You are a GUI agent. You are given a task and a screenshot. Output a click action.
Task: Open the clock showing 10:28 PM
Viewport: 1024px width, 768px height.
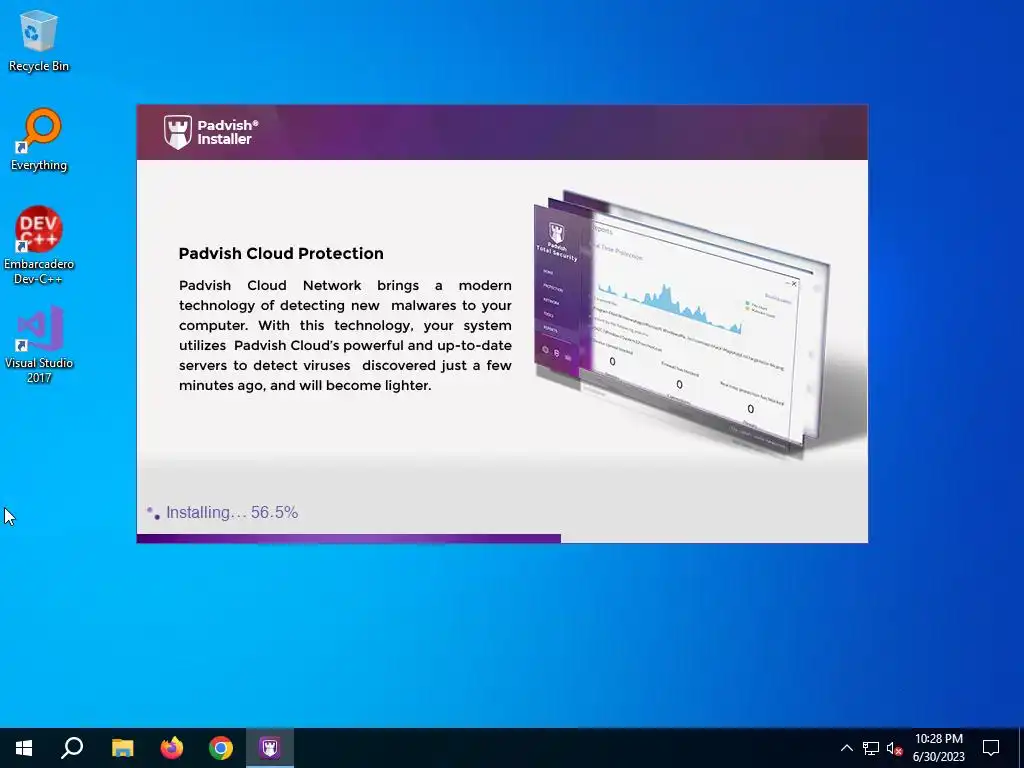point(938,748)
